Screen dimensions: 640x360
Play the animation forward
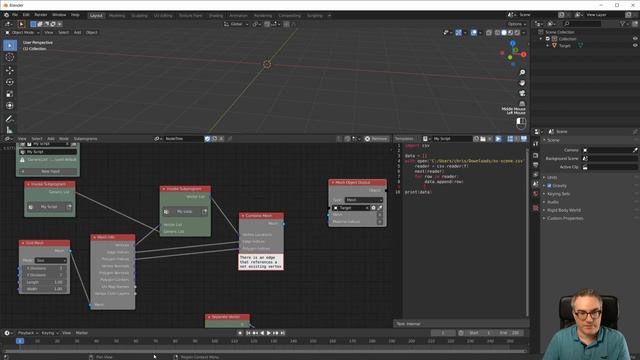269,333
